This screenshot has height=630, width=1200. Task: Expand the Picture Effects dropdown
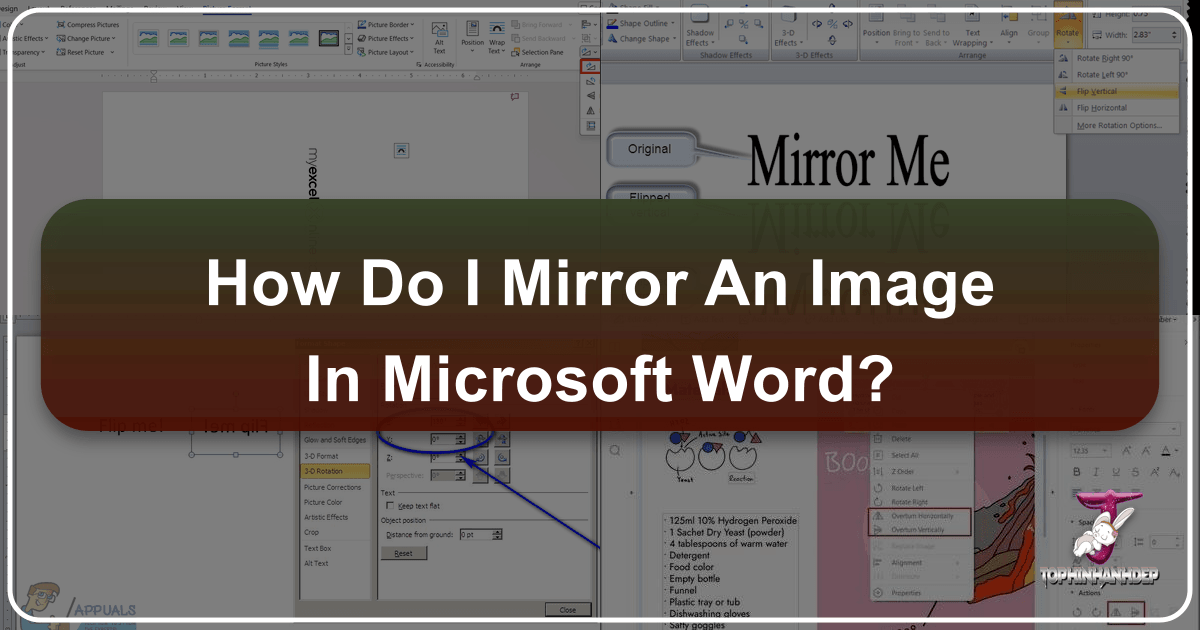click(x=386, y=38)
